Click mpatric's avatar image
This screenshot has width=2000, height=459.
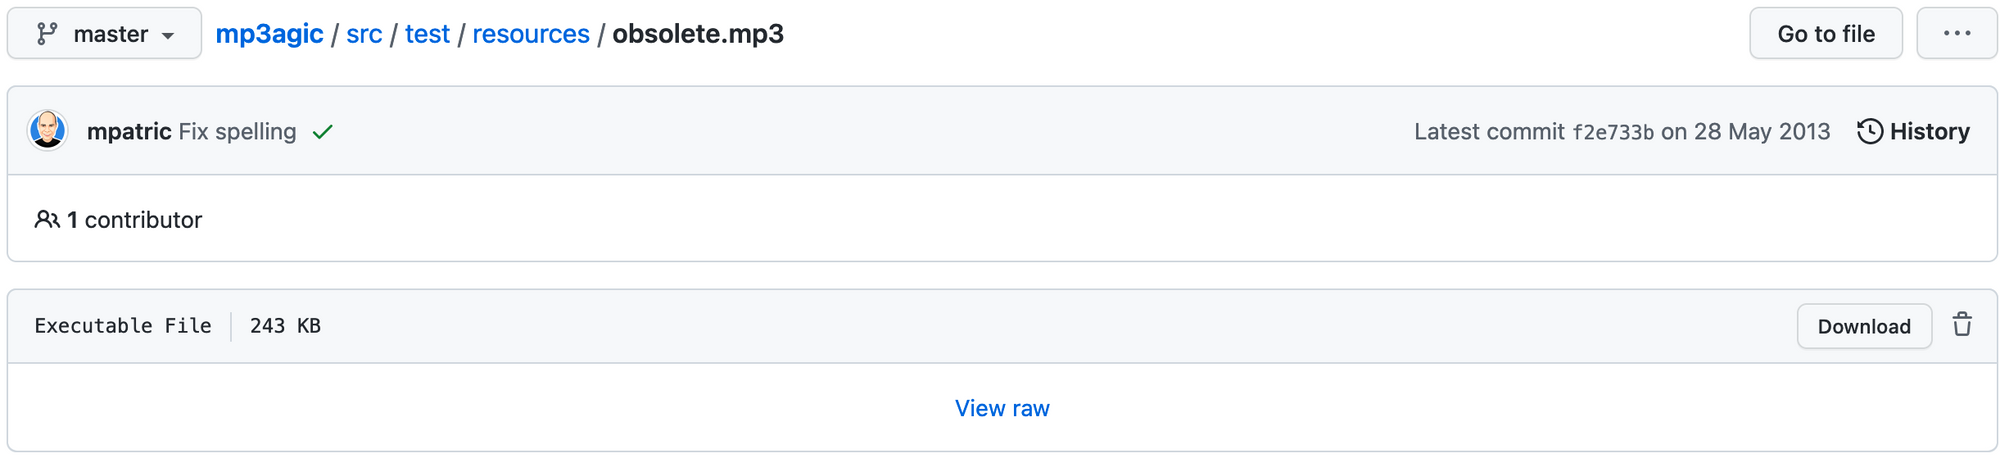(x=47, y=131)
